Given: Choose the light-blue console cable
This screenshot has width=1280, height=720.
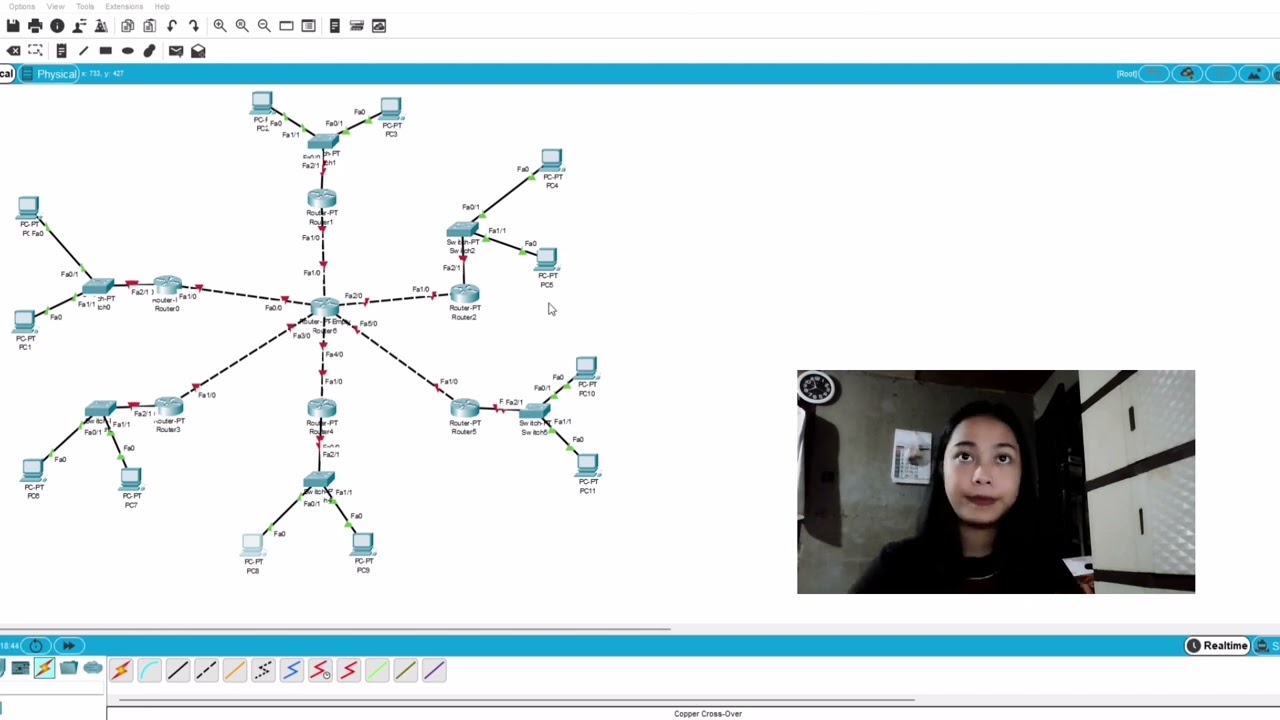Looking at the screenshot, I should [149, 671].
